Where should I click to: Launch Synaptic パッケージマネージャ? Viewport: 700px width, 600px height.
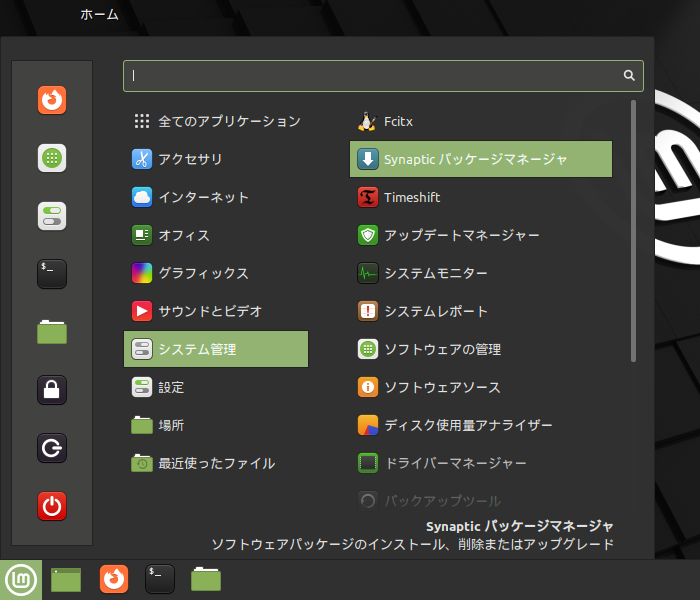(481, 159)
